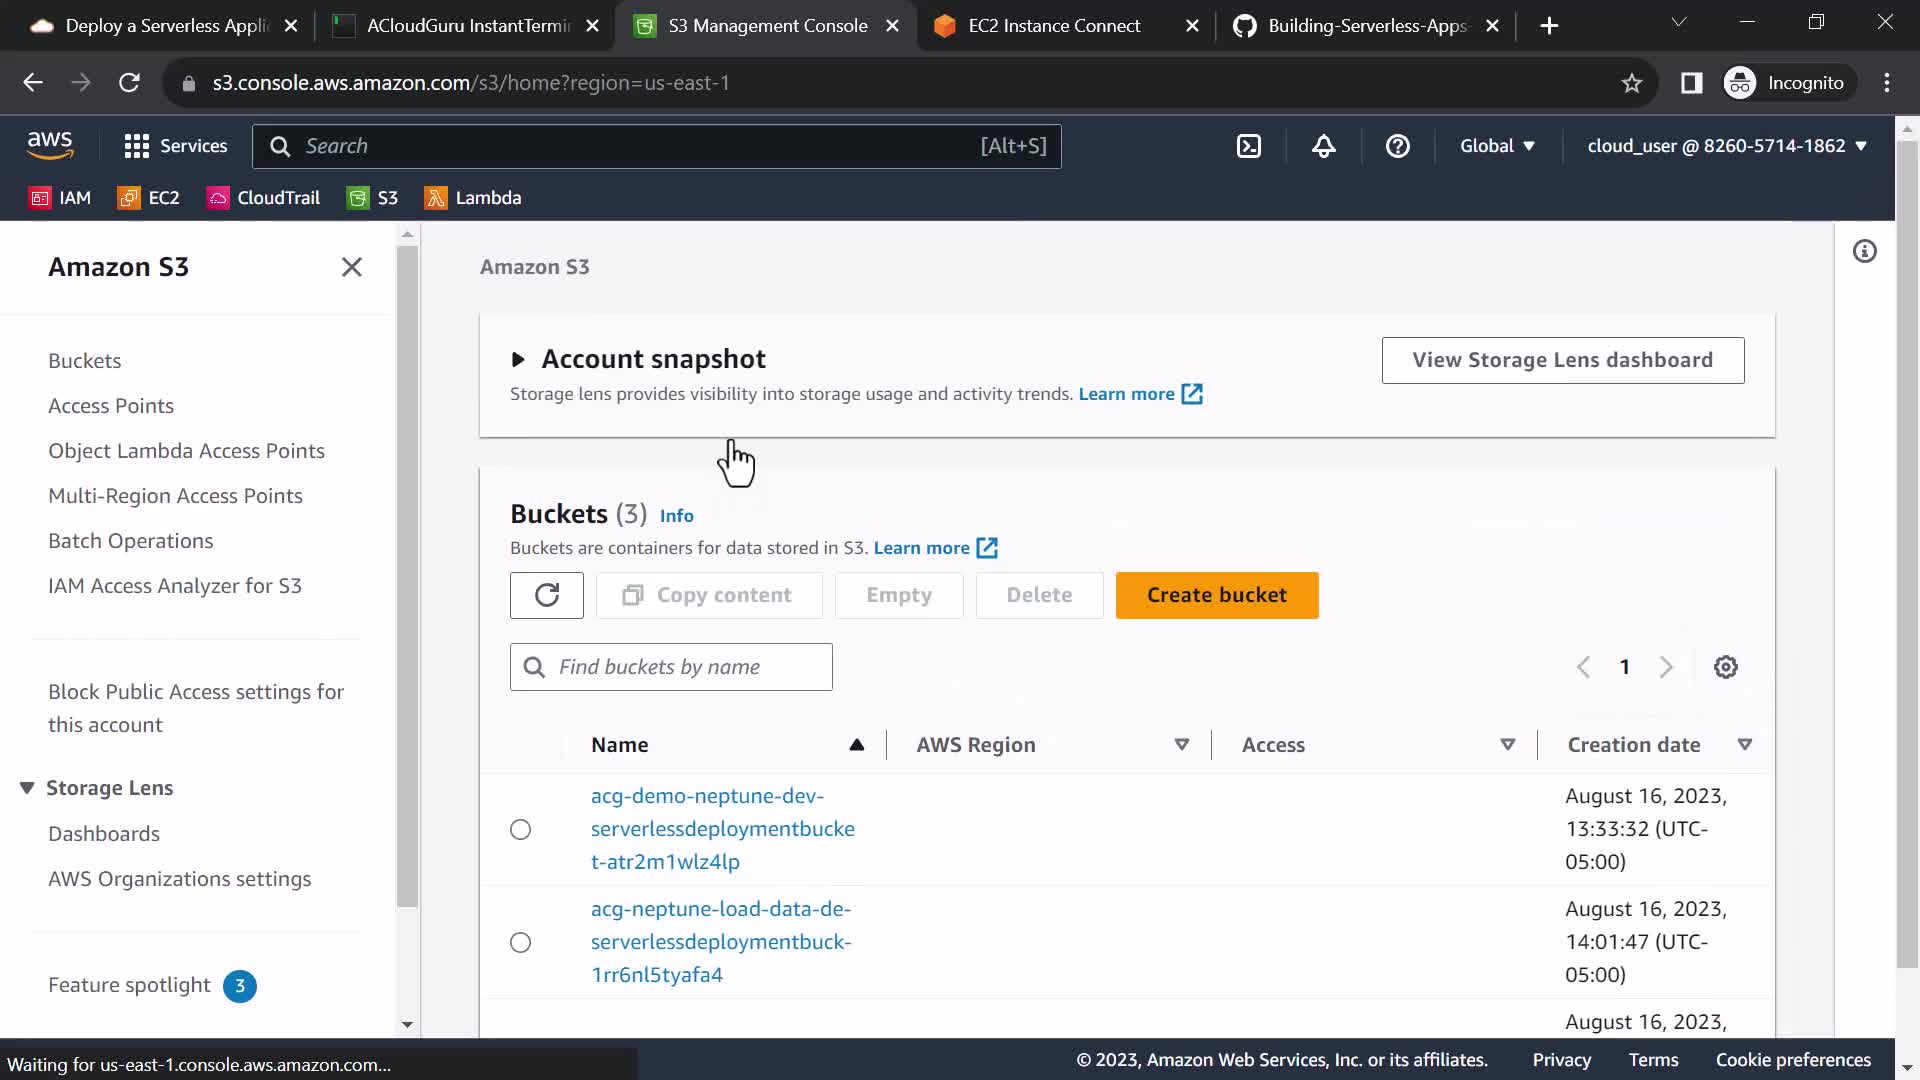The image size is (1920, 1080).
Task: Collapse the Storage Lens sidebar section
Action: pyautogui.click(x=27, y=788)
